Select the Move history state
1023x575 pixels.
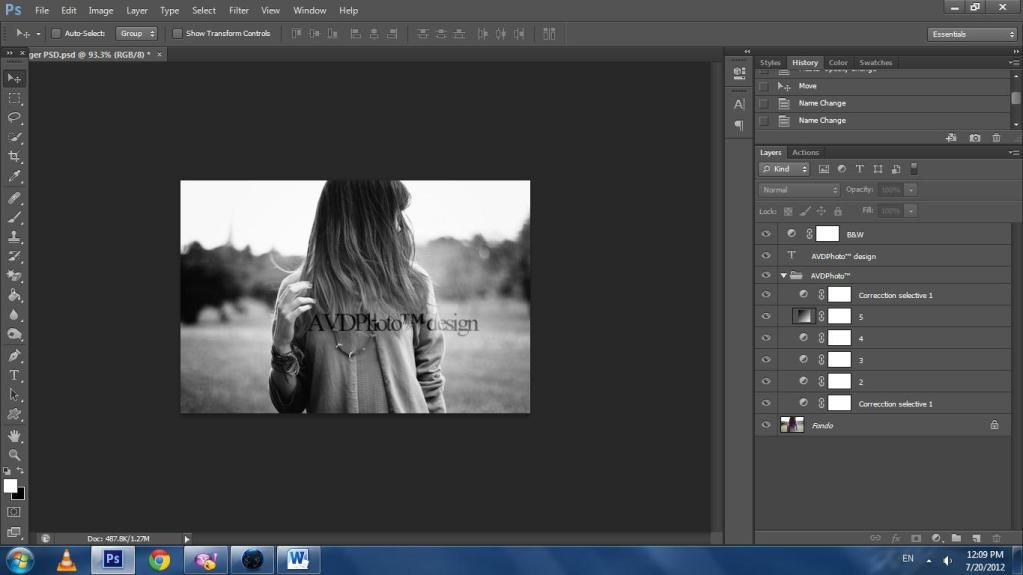[x=883, y=86]
